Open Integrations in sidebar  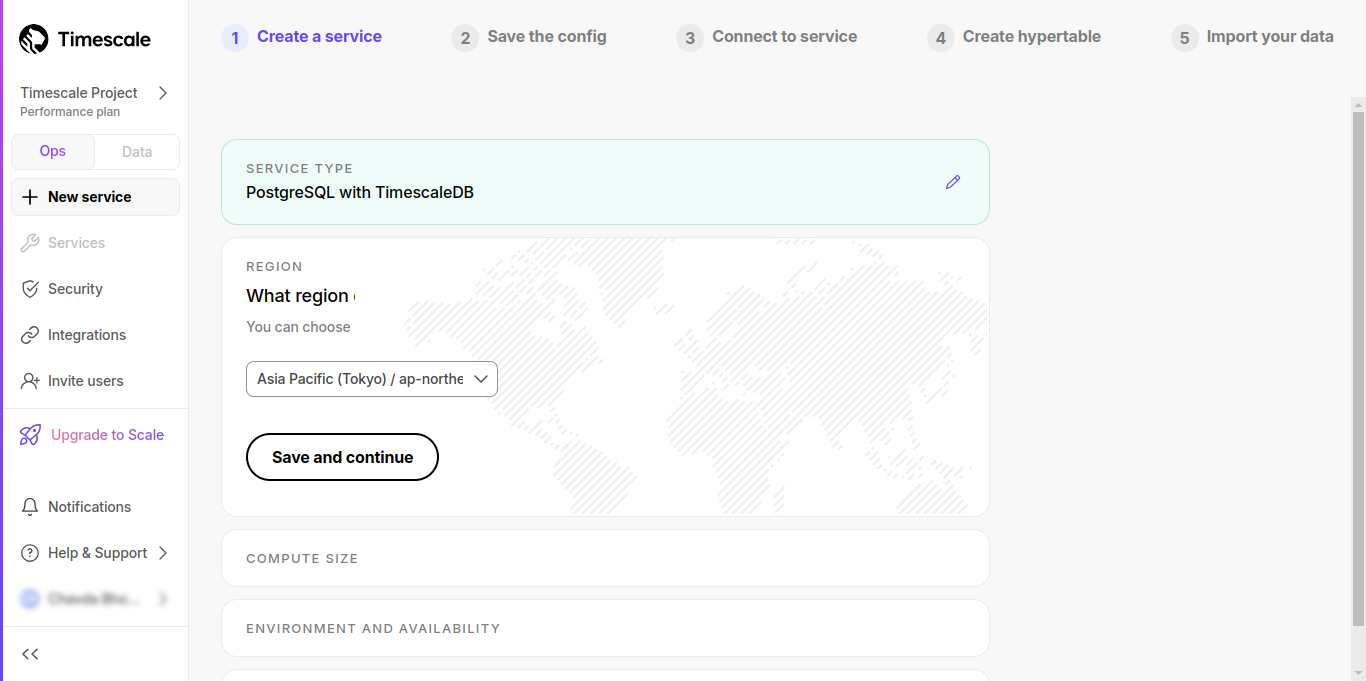click(x=95, y=335)
